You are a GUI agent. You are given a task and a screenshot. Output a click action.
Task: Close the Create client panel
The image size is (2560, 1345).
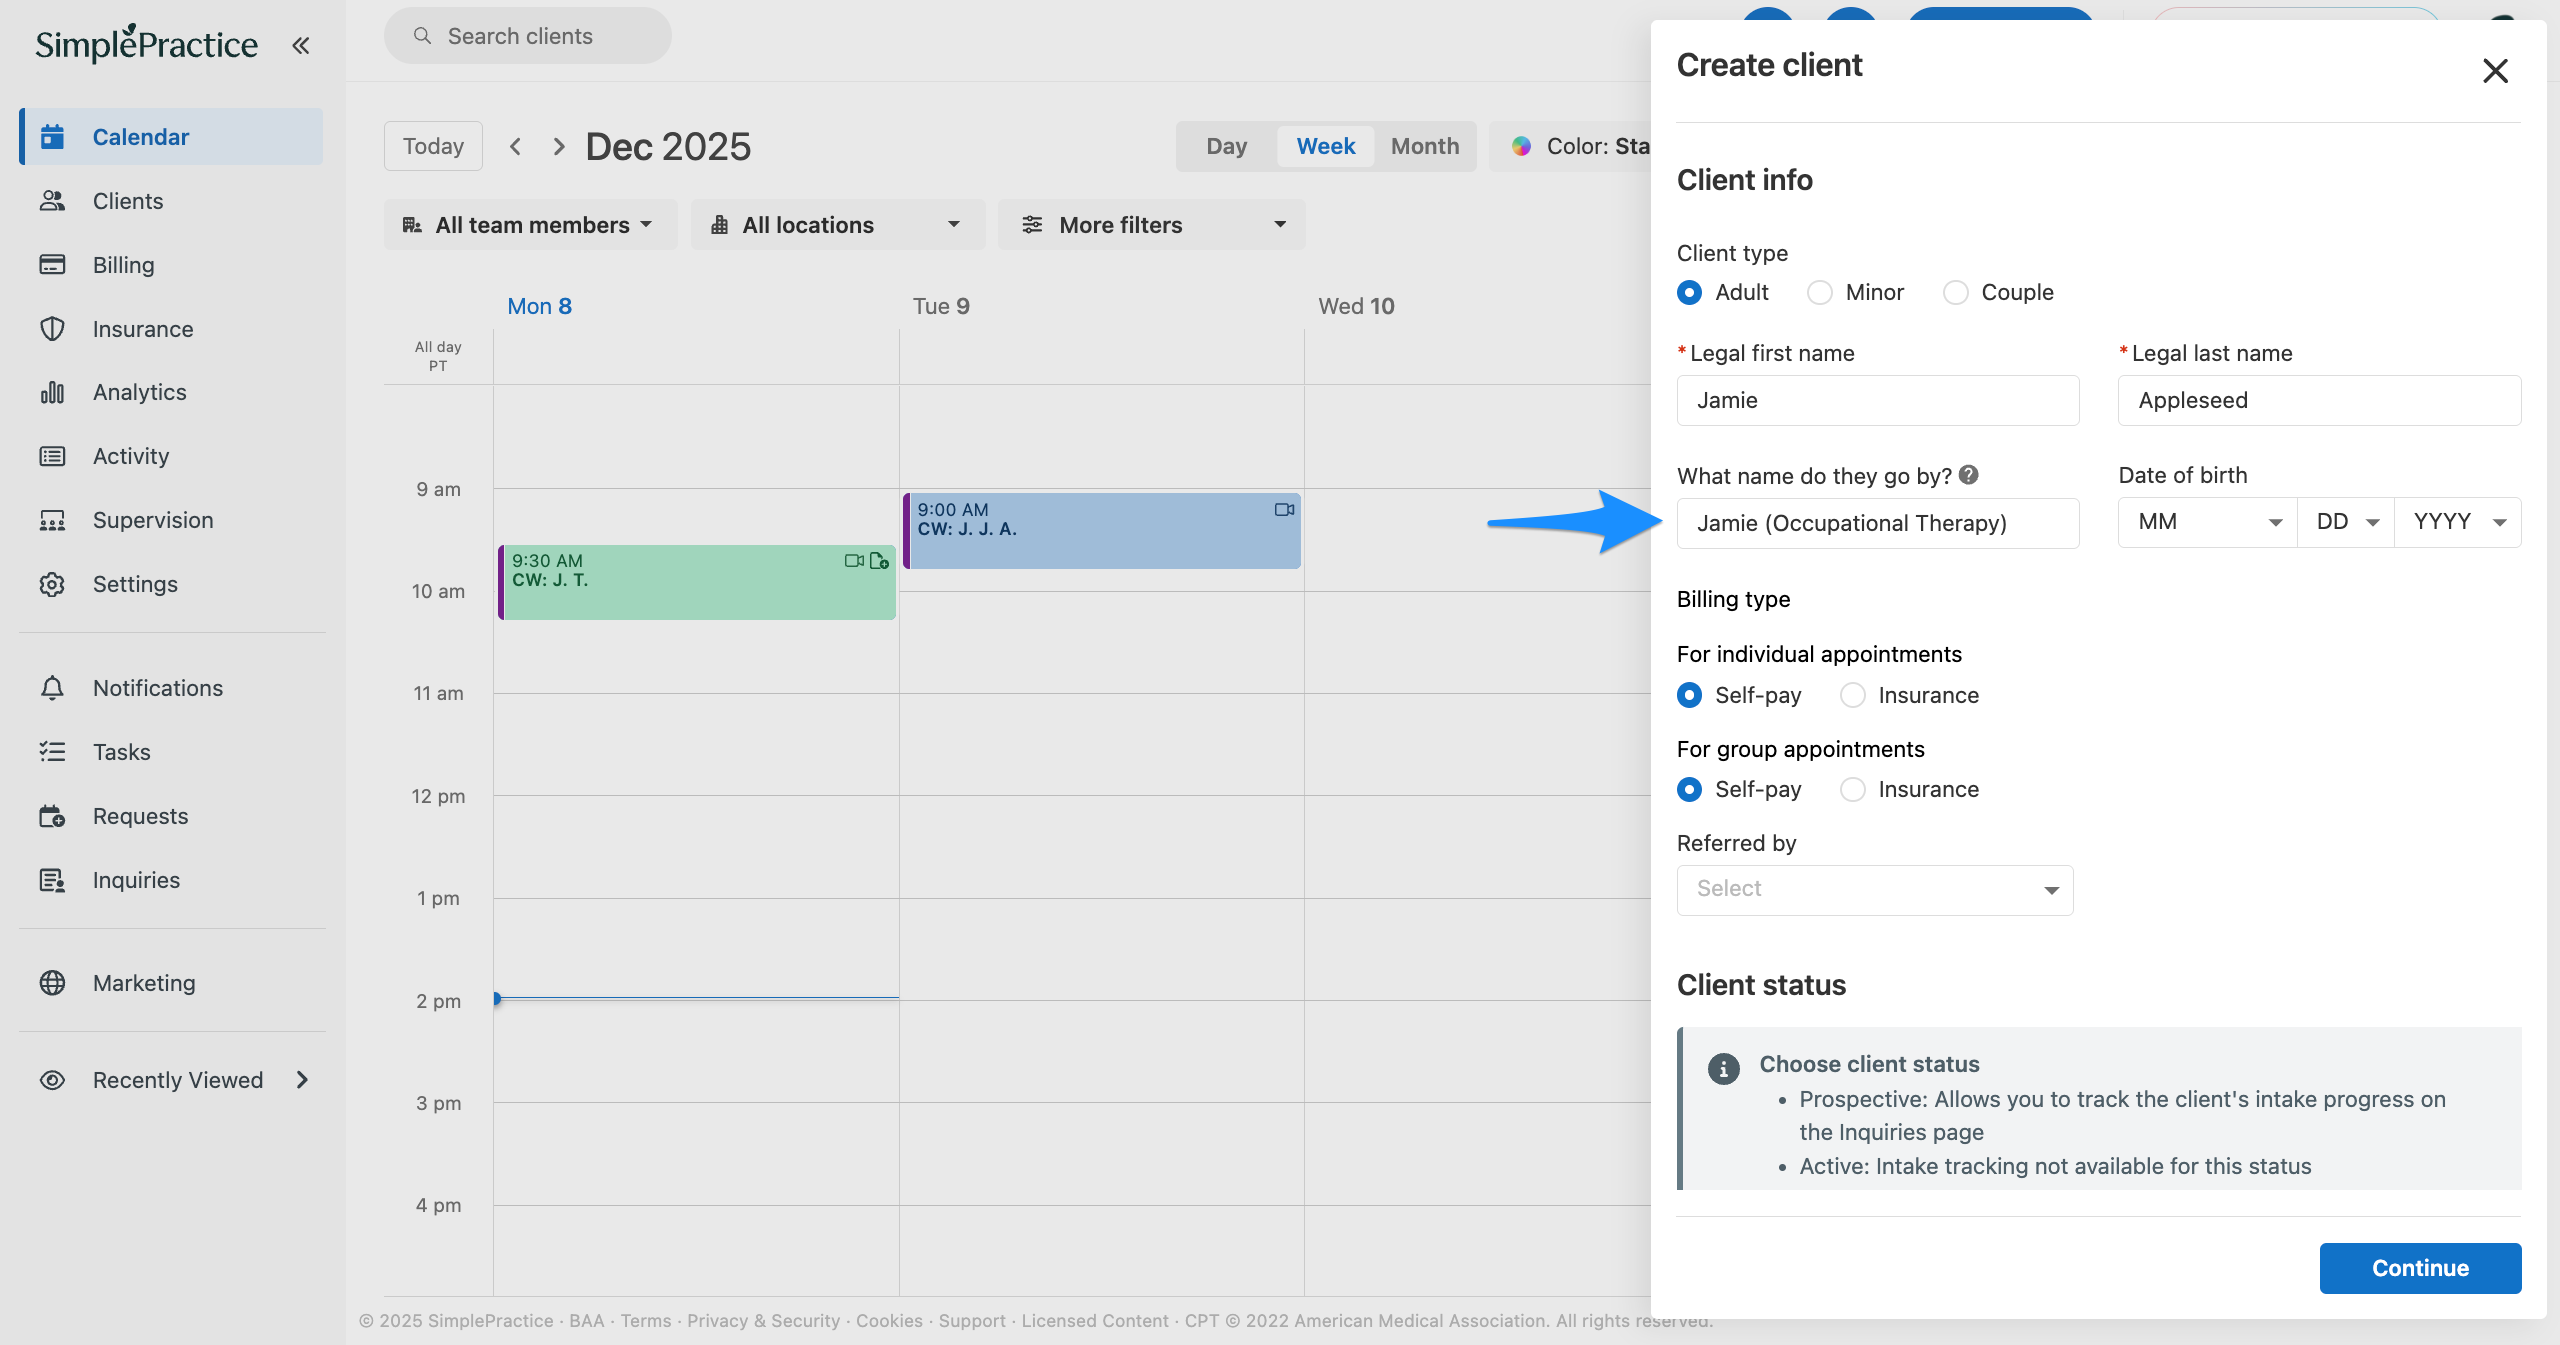[2495, 71]
